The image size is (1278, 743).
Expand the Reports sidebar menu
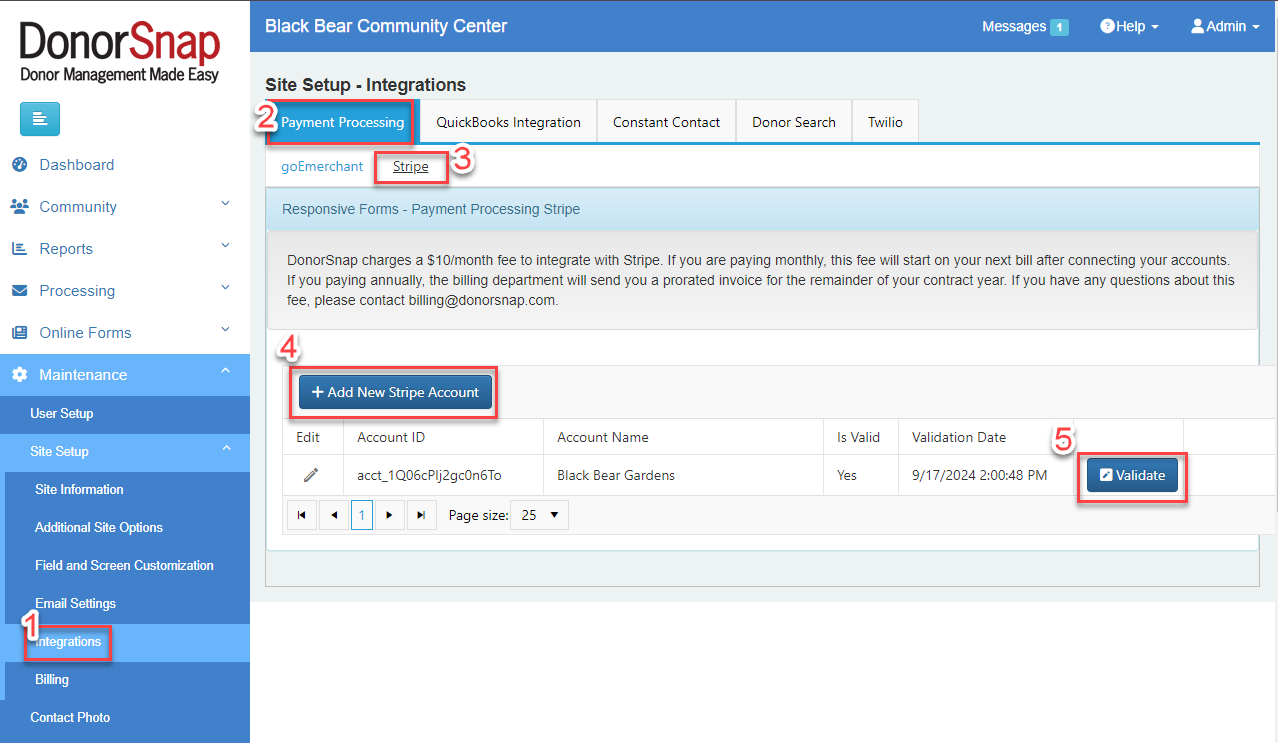(66, 249)
